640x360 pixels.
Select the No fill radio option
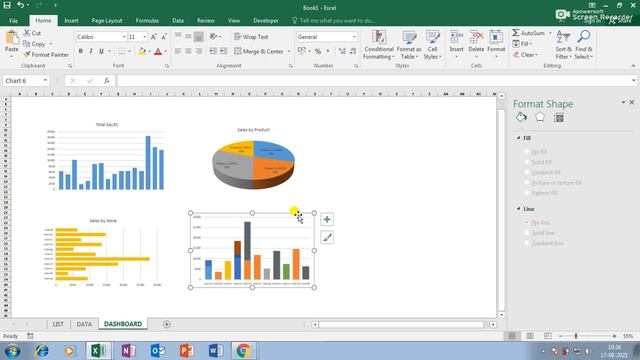pyautogui.click(x=527, y=151)
